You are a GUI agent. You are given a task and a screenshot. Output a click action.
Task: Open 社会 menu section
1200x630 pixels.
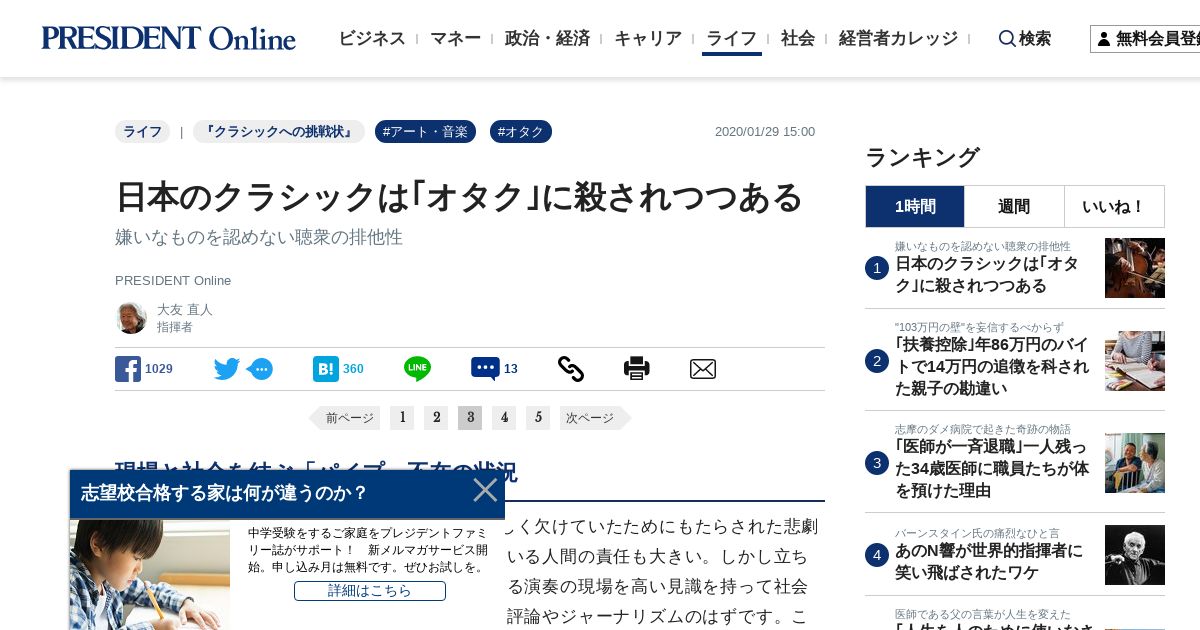[x=798, y=38]
